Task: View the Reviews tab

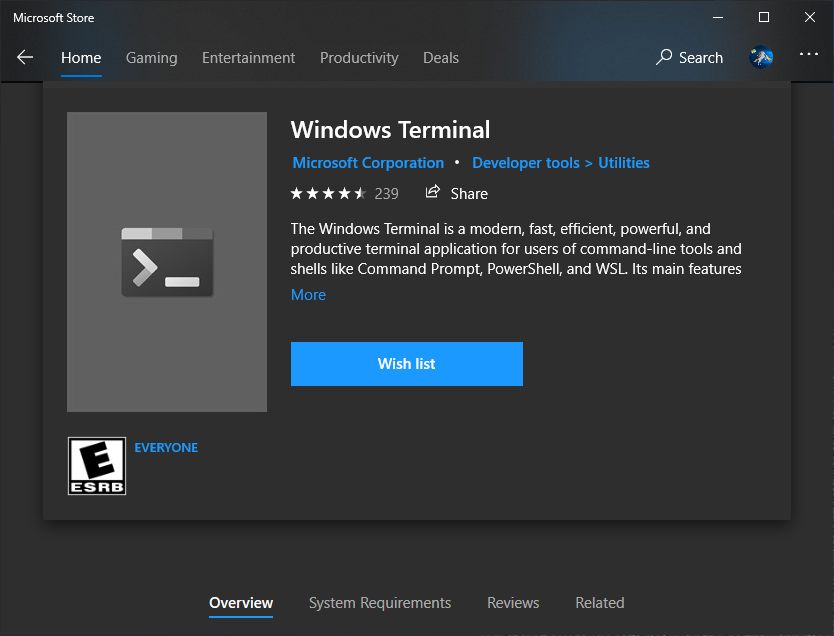Action: pos(513,602)
